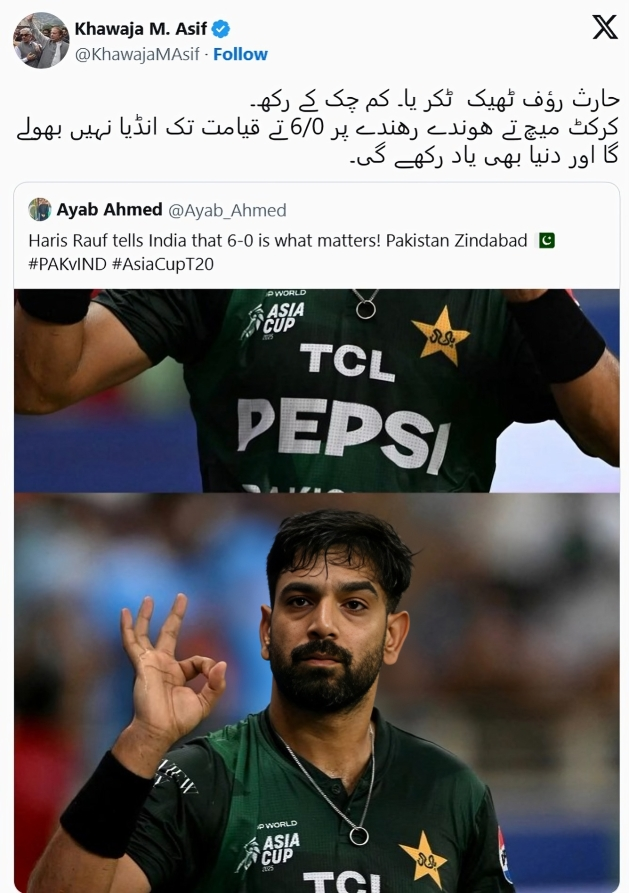This screenshot has width=629, height=893.
Task: Click the X logo icon
Action: 605,27
